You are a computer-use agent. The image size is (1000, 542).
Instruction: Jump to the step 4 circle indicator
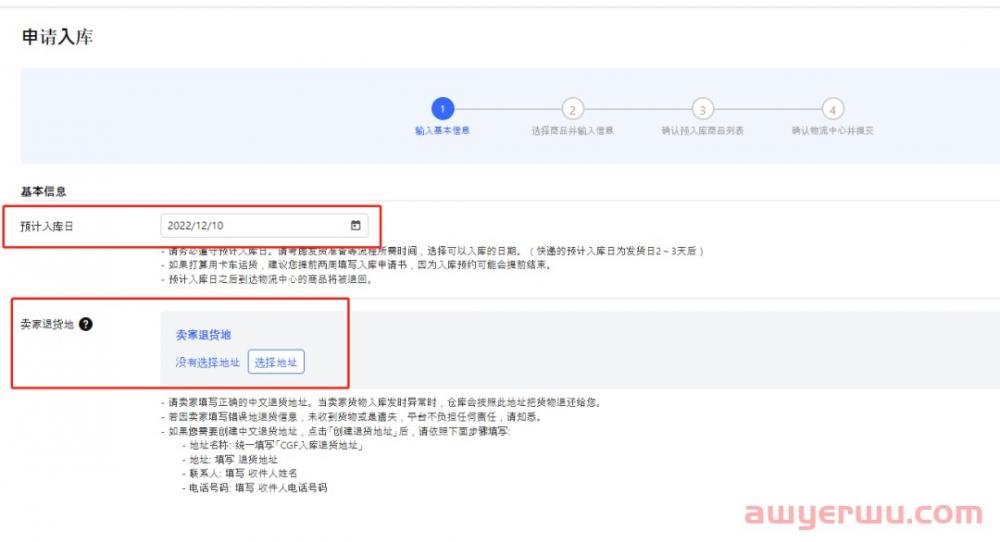pos(832,108)
